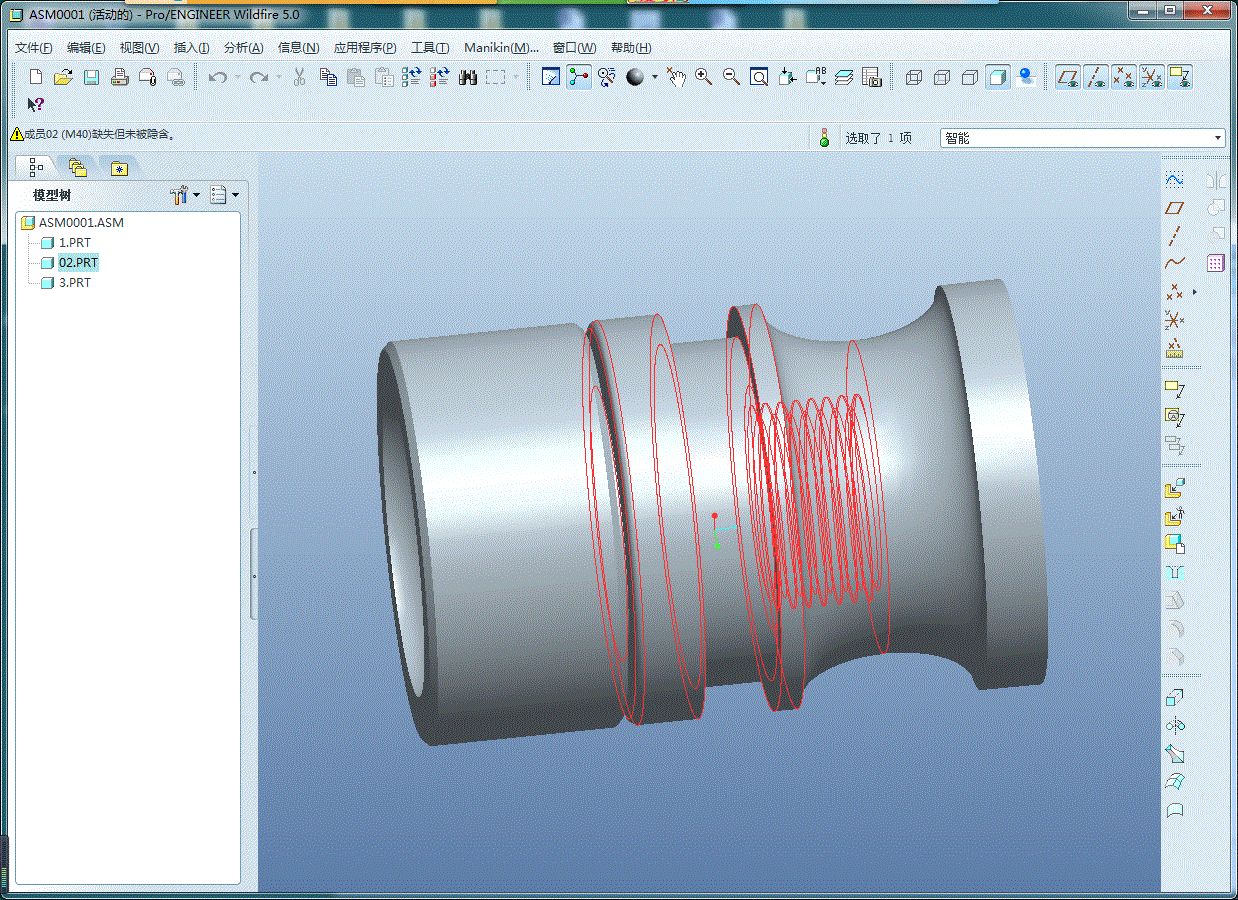Open the 智能 selection filter dropdown
Viewport: 1238px width, 900px height.
click(x=1082, y=138)
